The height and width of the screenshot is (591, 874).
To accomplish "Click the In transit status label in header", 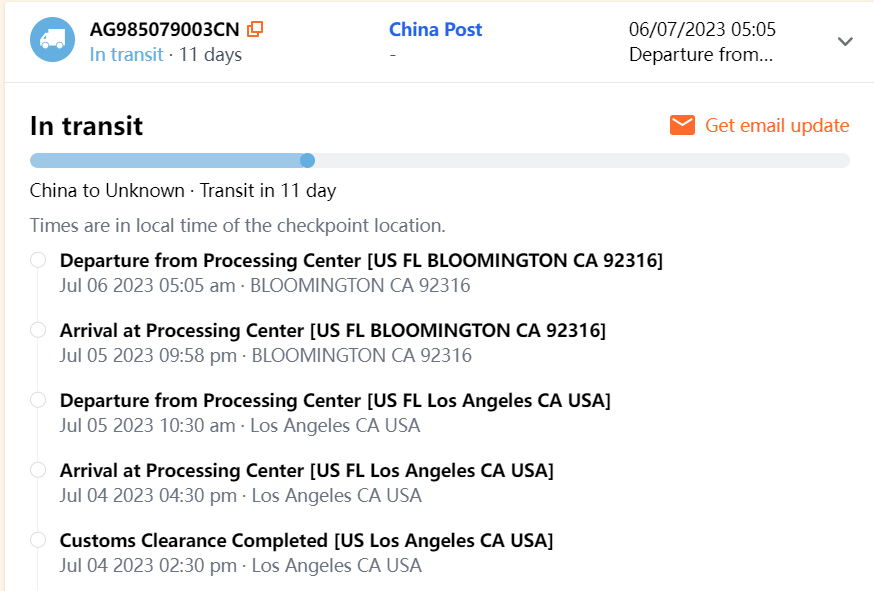I will click(126, 54).
